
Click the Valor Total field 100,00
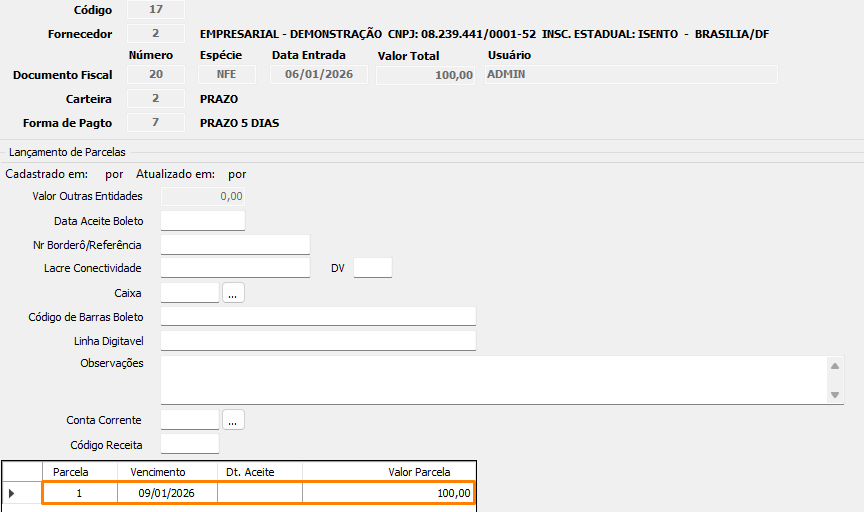[425, 75]
